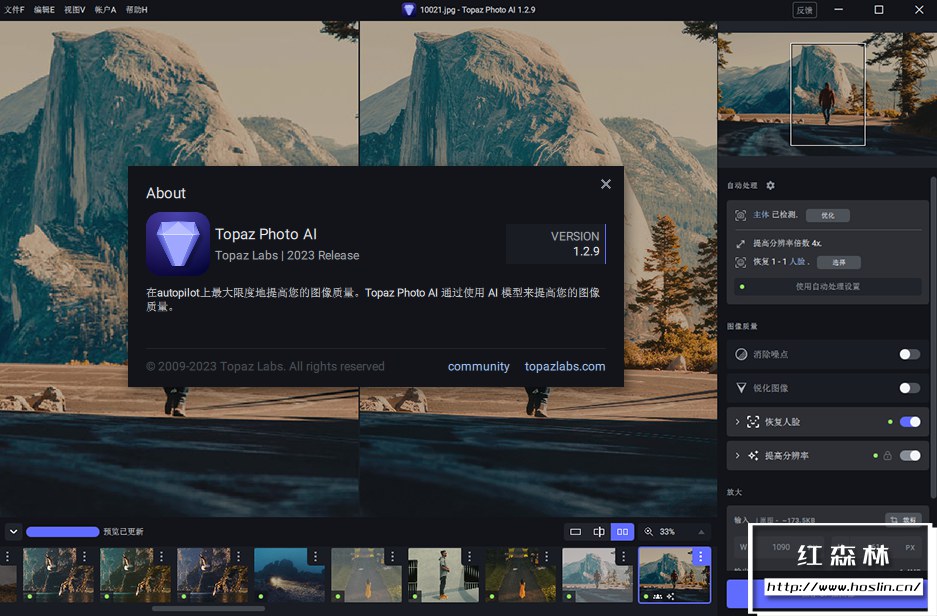Click the 预览已更新 status text
Screen dimensions: 937x616
[x=123, y=532]
